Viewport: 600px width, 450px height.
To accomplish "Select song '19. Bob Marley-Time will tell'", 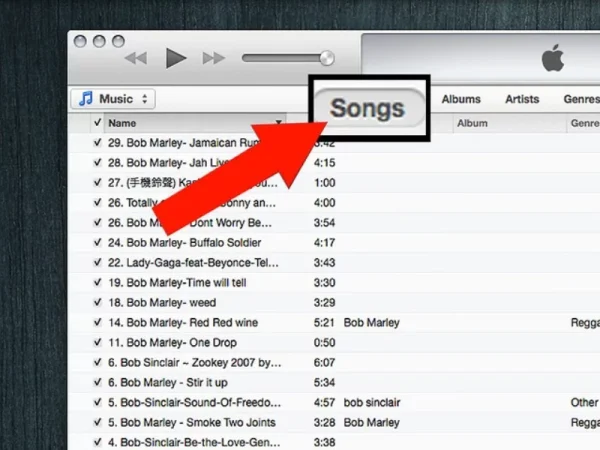I will click(177, 283).
